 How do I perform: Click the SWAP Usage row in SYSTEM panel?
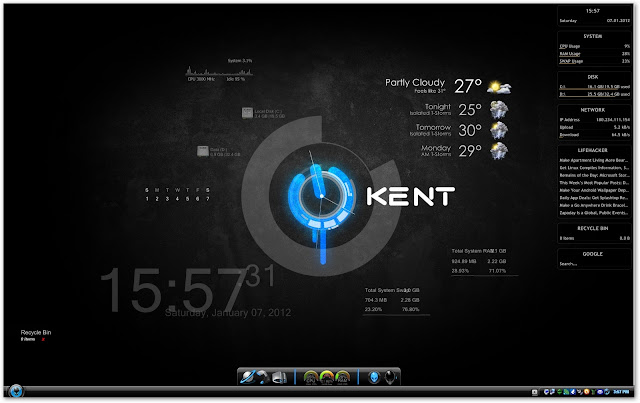594,61
